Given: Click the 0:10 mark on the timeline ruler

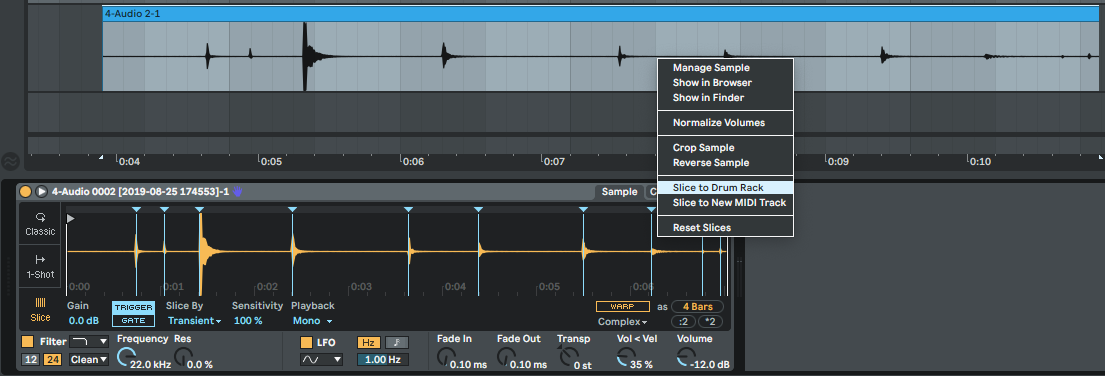Looking at the screenshot, I should click(x=980, y=162).
